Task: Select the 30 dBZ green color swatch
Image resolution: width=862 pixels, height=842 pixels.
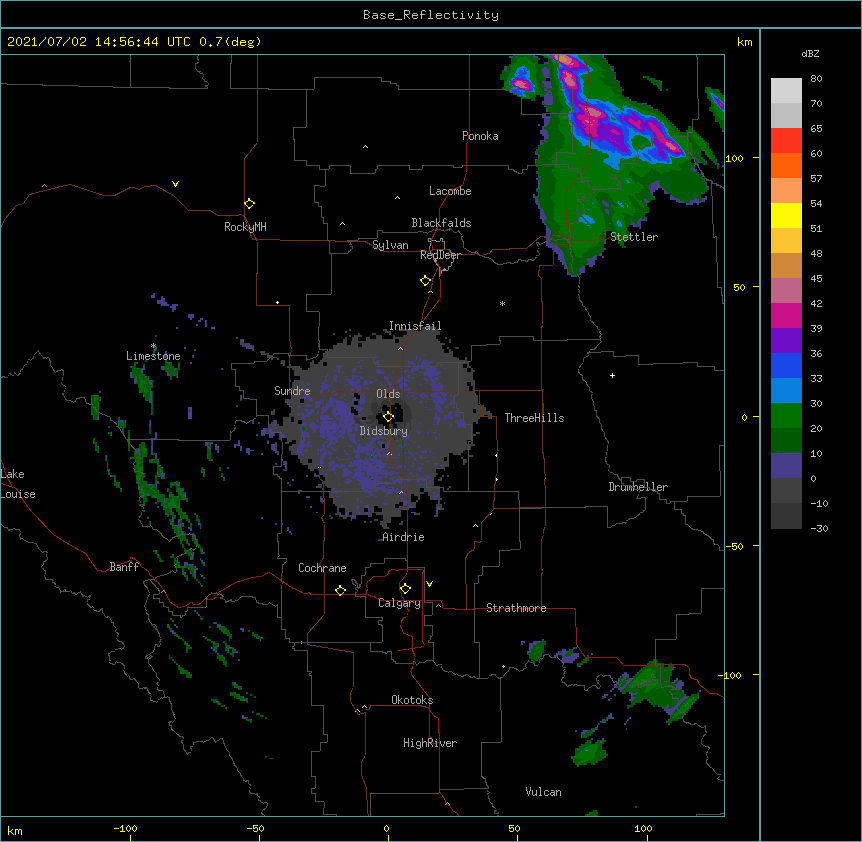Action: click(786, 416)
